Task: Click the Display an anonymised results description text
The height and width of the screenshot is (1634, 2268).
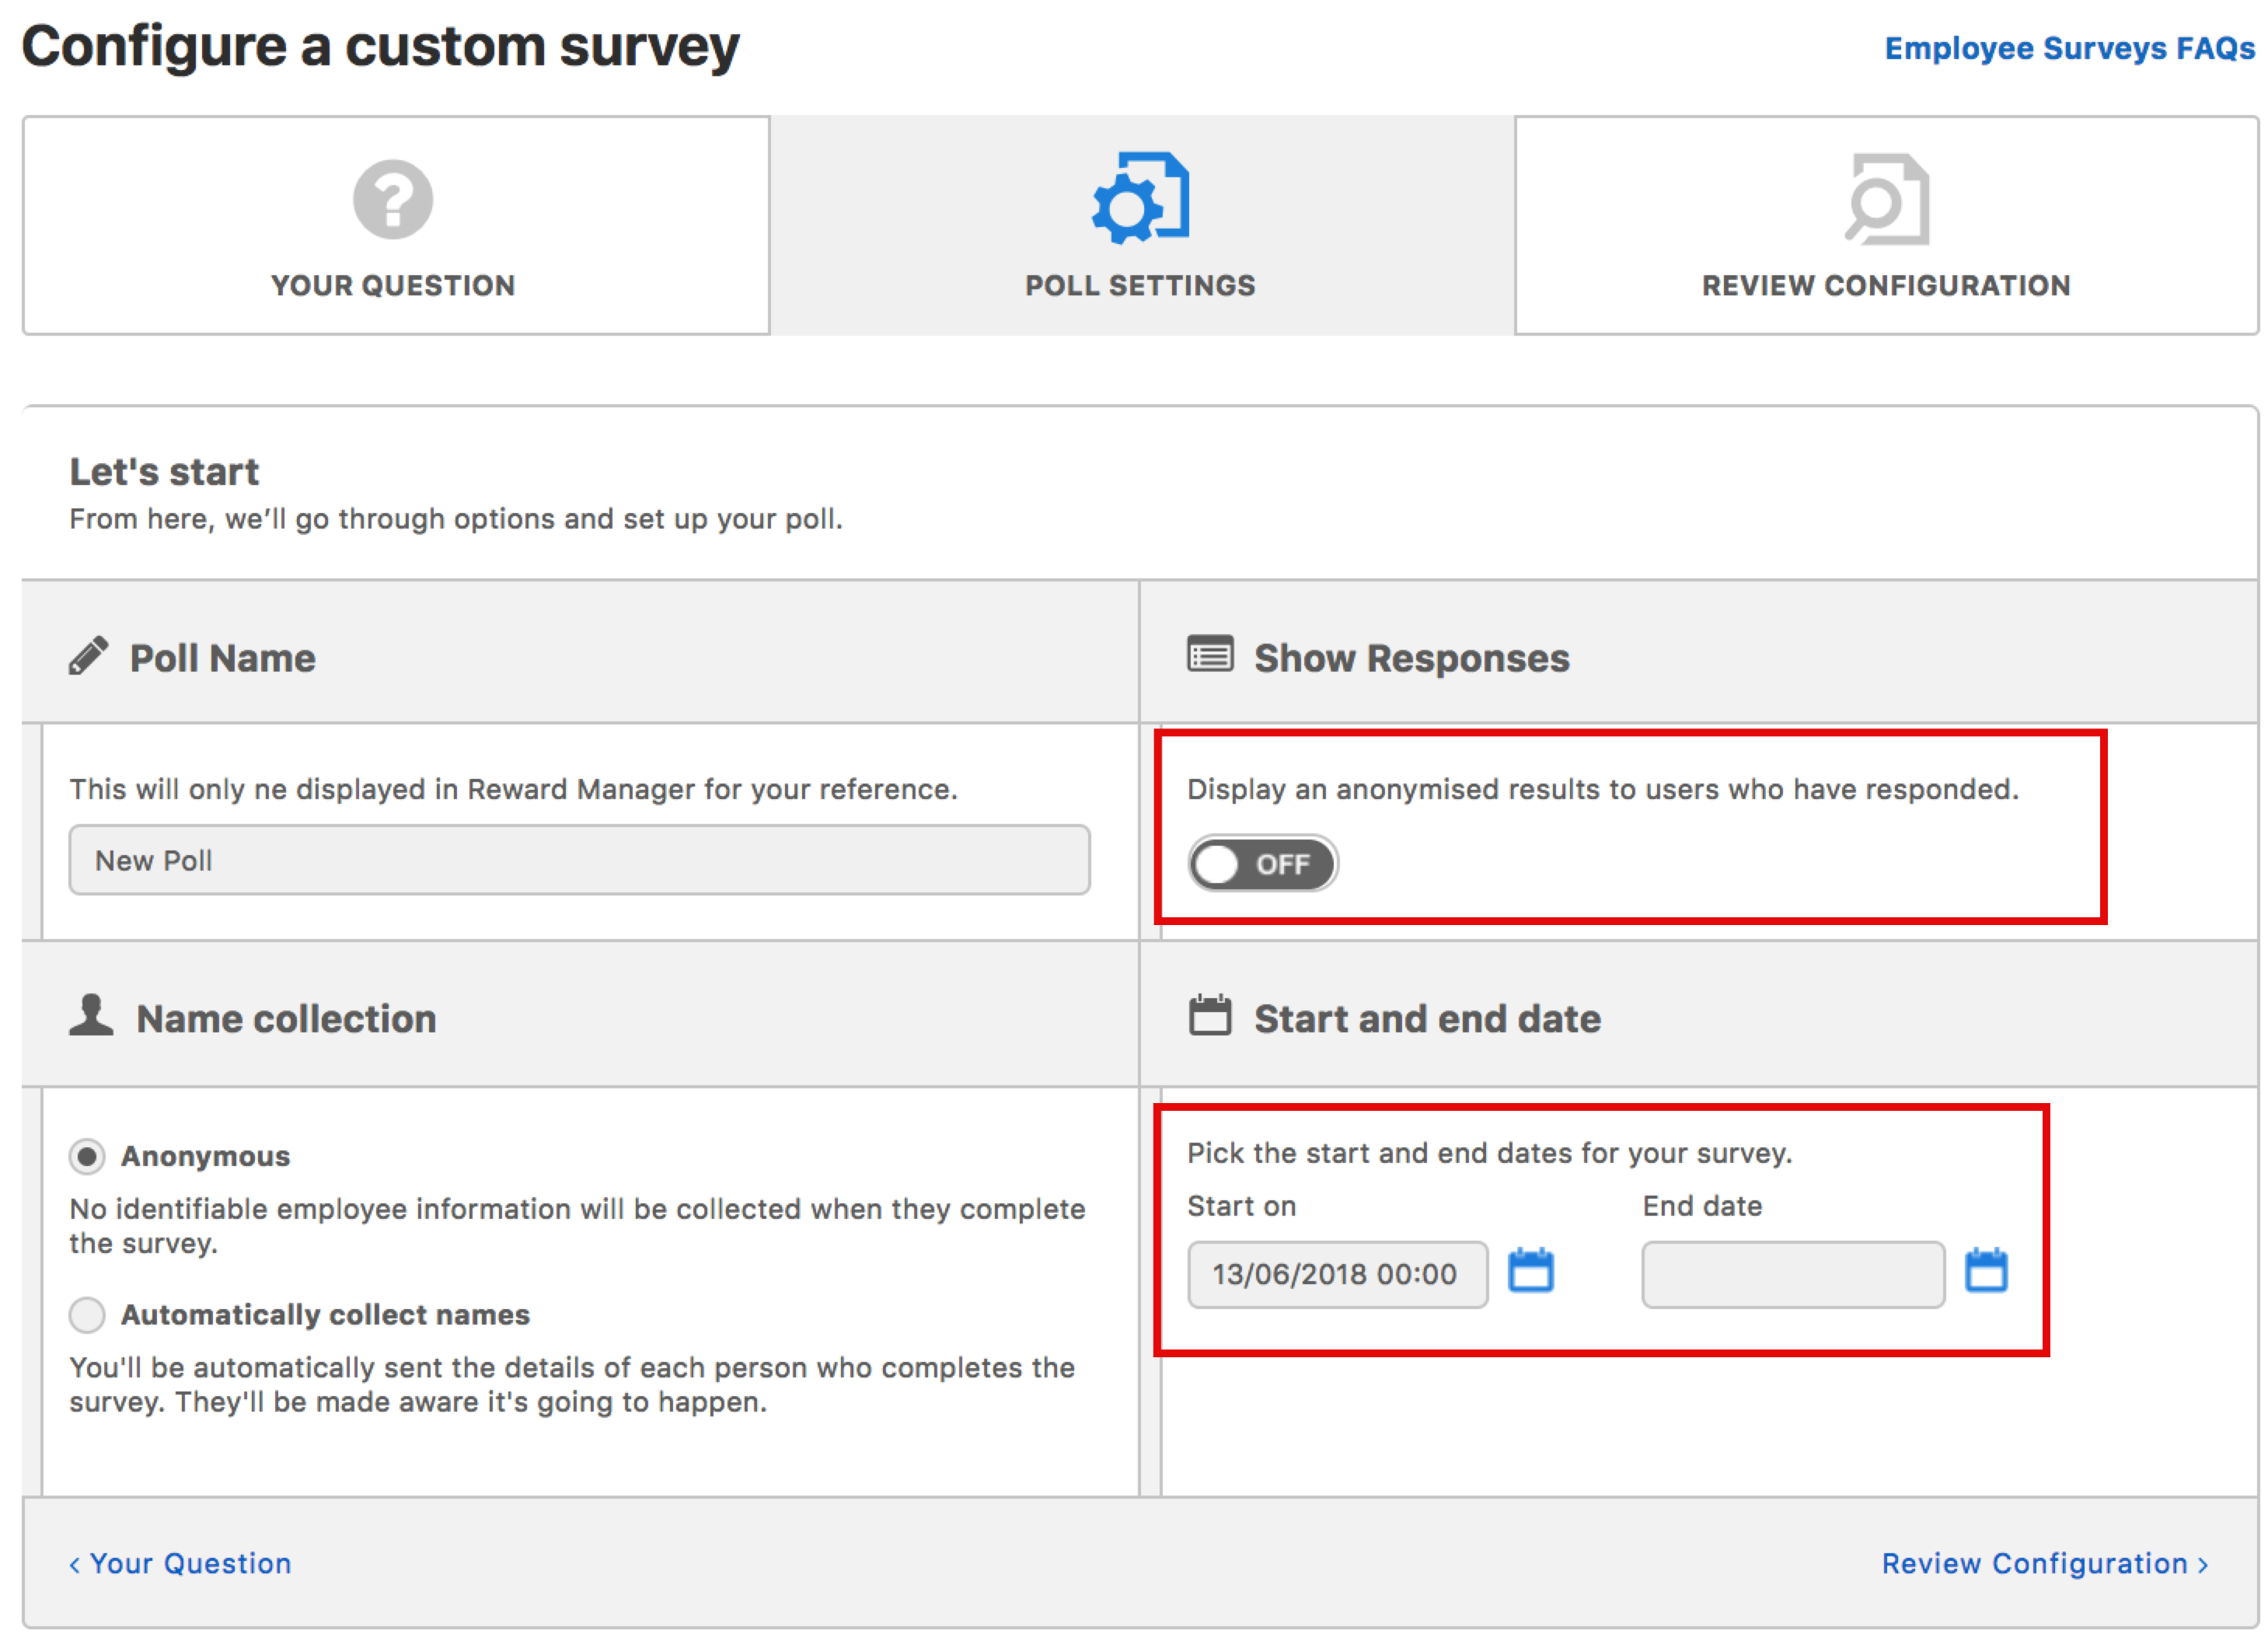Action: [x=1602, y=789]
